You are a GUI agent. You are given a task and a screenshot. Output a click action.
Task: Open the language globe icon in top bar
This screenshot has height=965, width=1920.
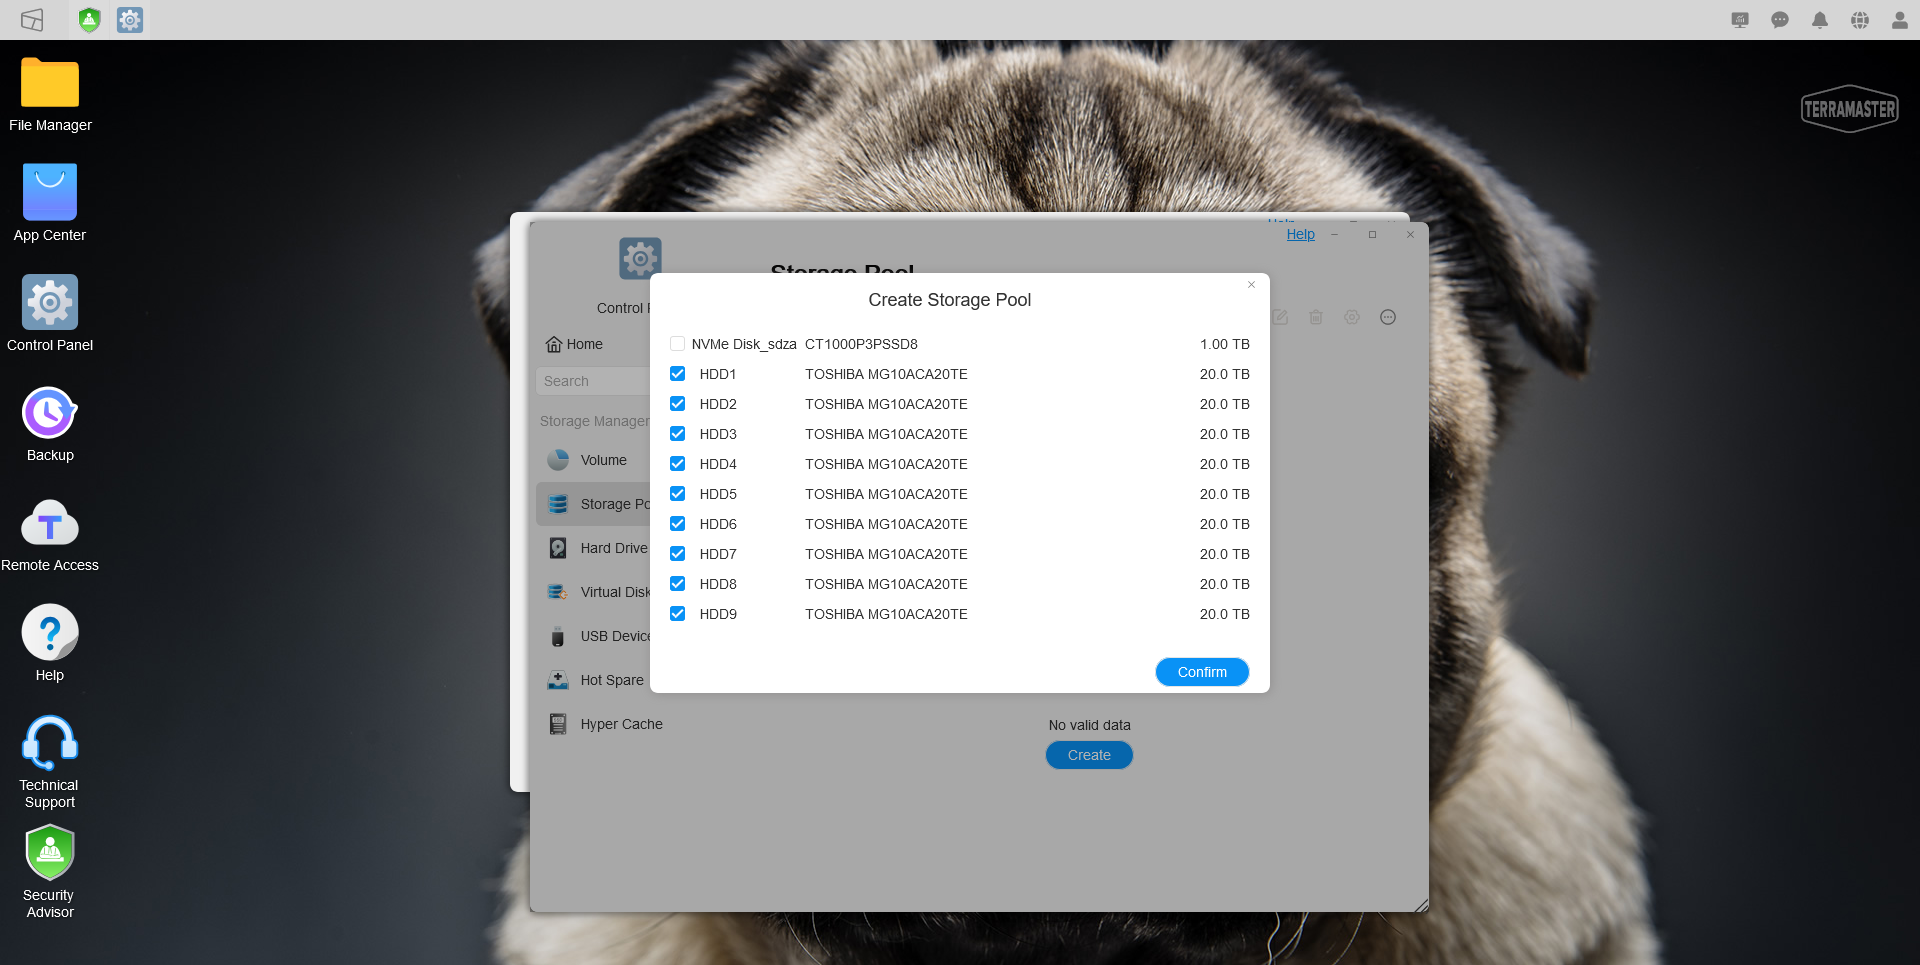[1860, 20]
